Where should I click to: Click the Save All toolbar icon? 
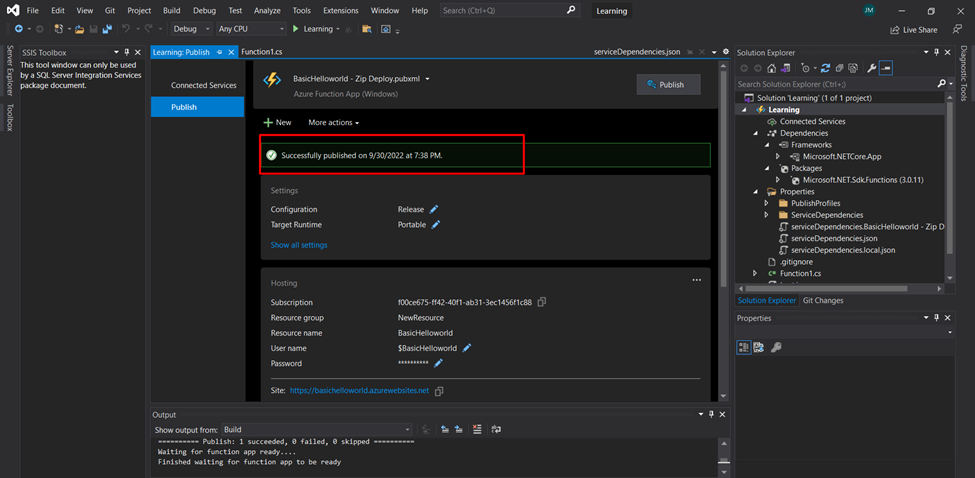(x=108, y=29)
